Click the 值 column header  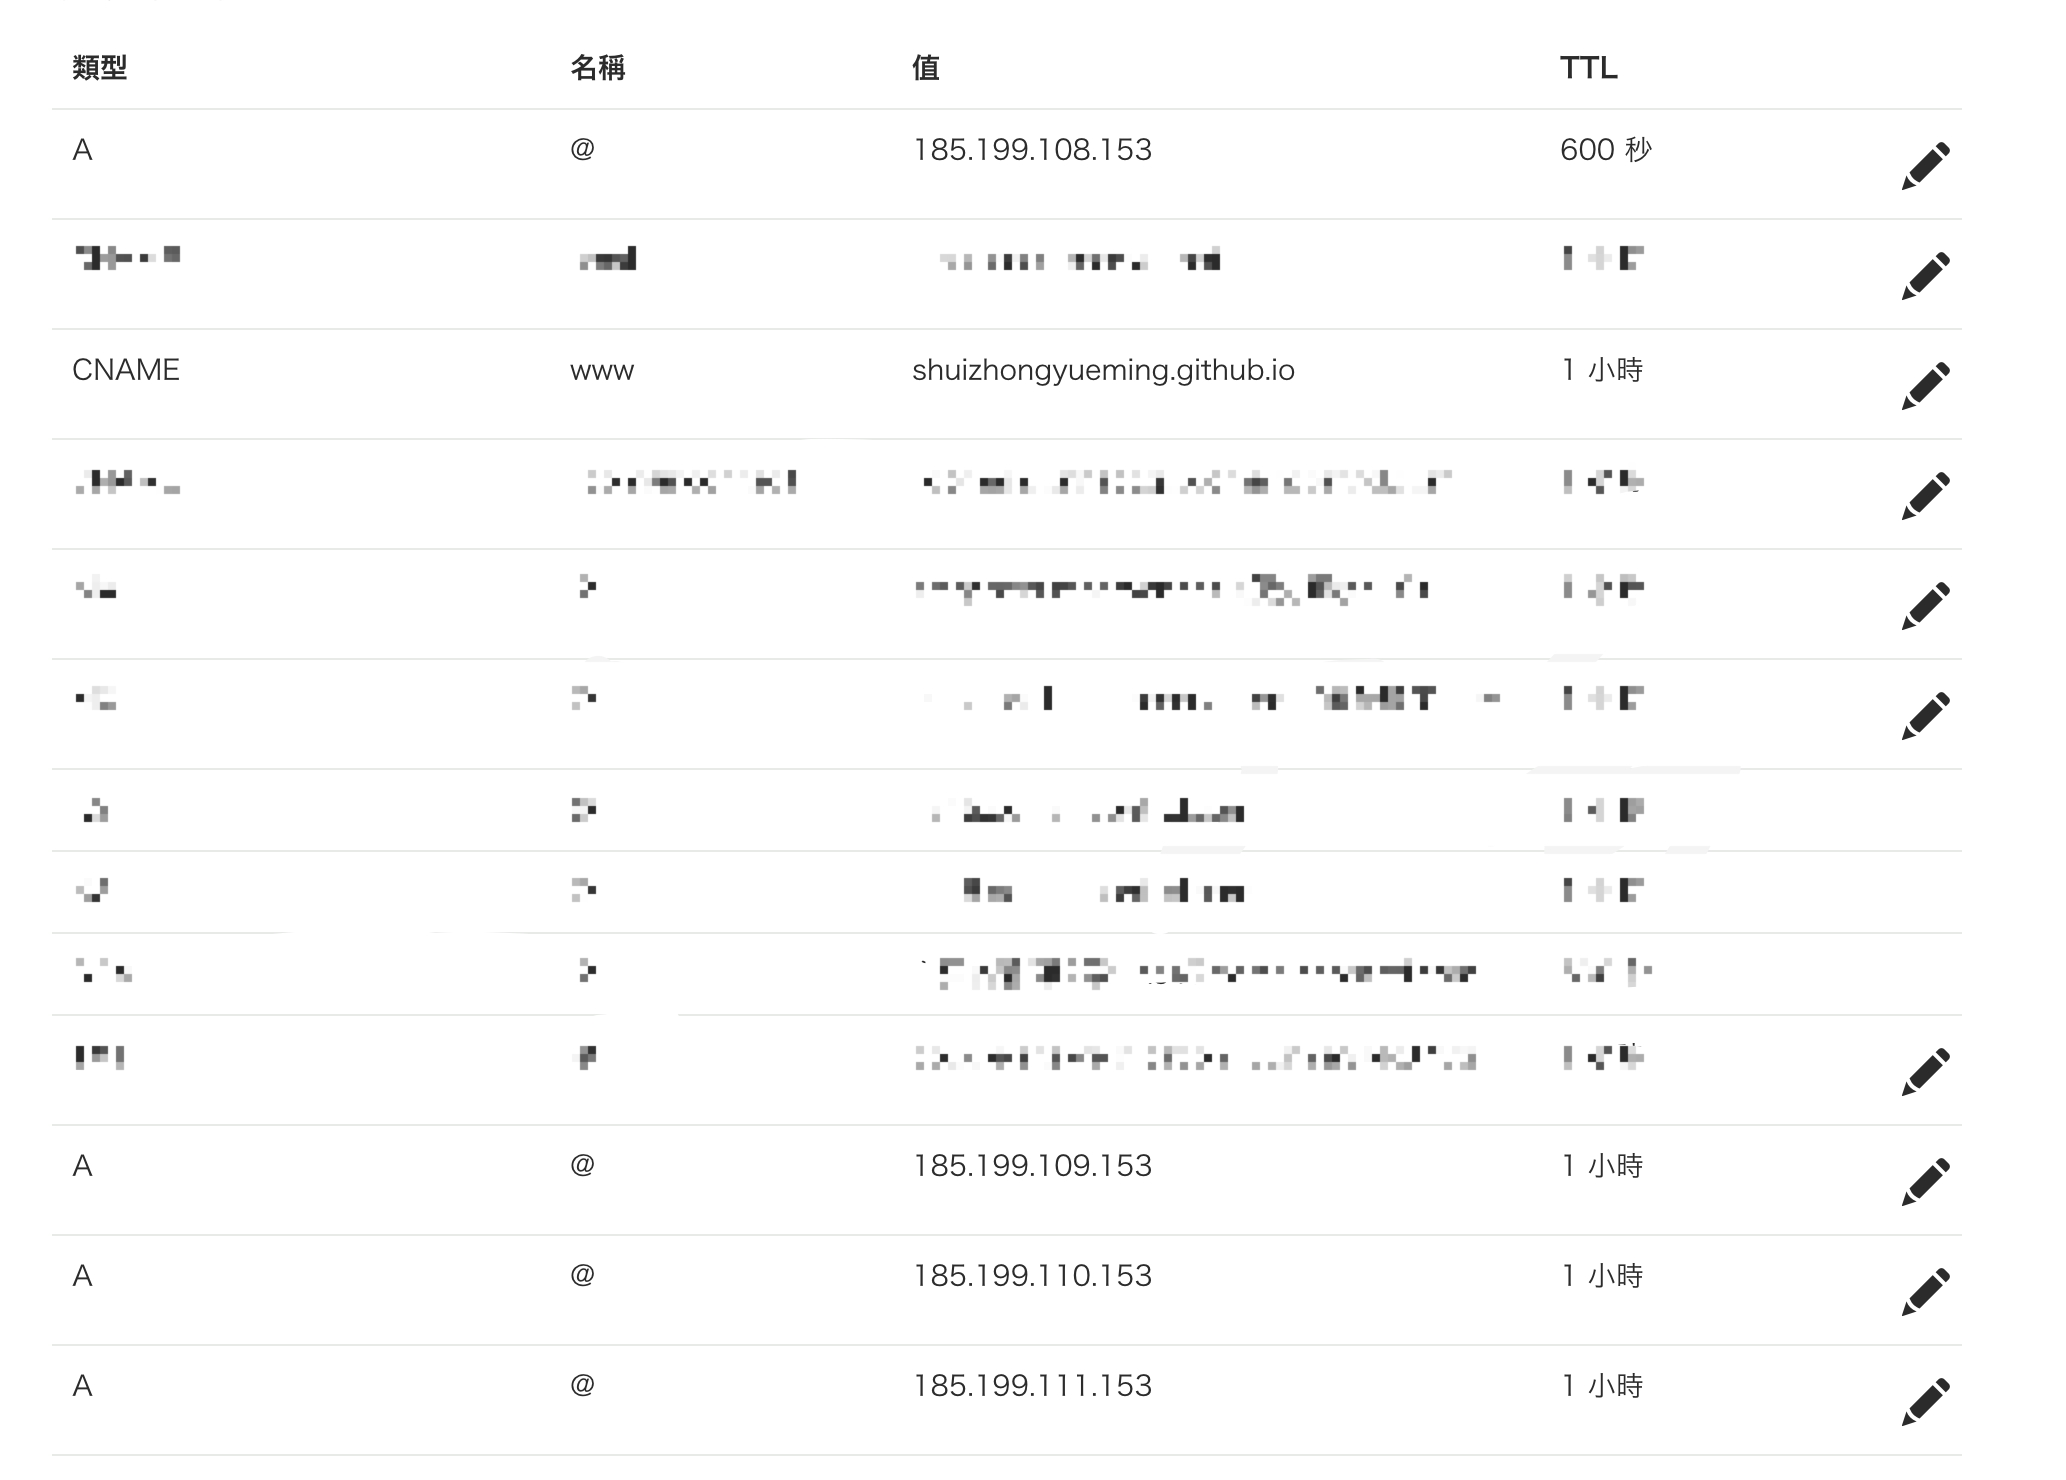[926, 68]
